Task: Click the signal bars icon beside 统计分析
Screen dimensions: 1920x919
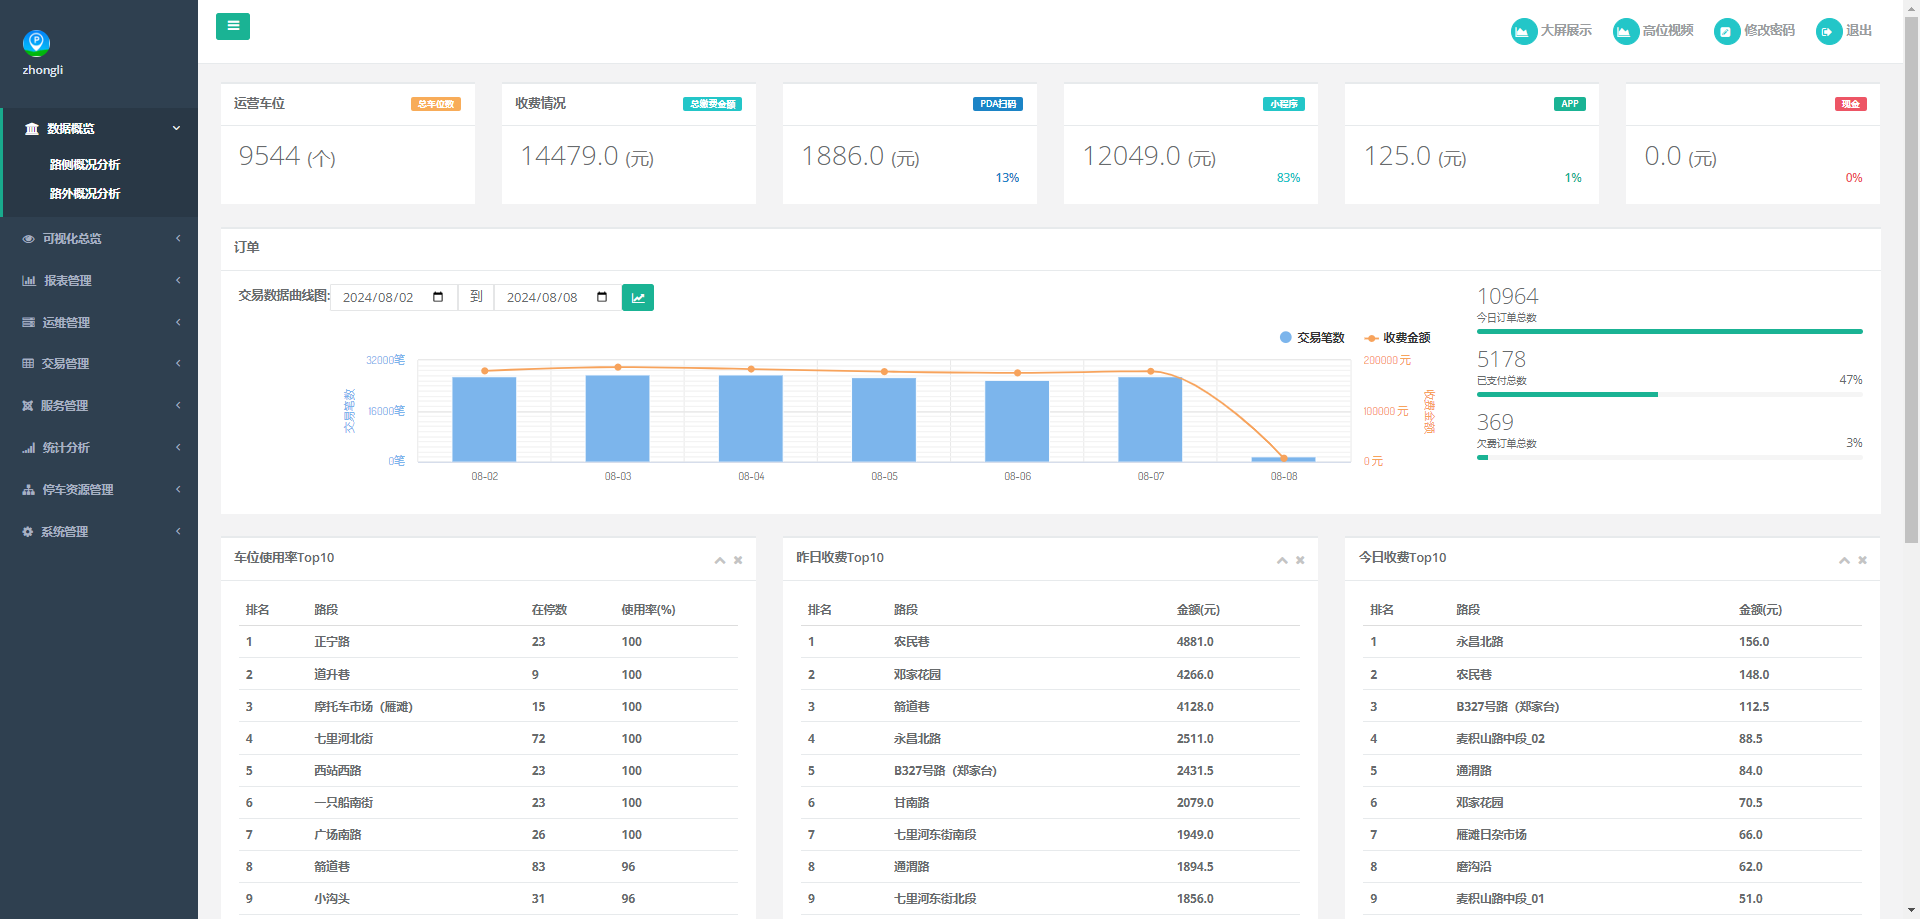Action: tap(28, 448)
